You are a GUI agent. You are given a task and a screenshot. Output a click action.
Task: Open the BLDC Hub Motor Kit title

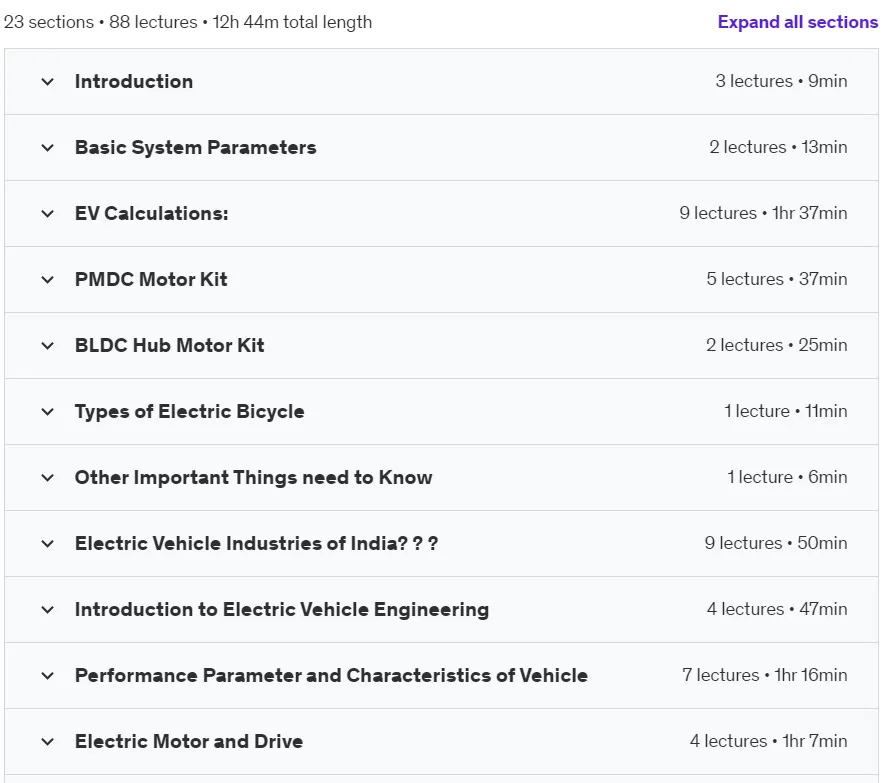point(170,345)
